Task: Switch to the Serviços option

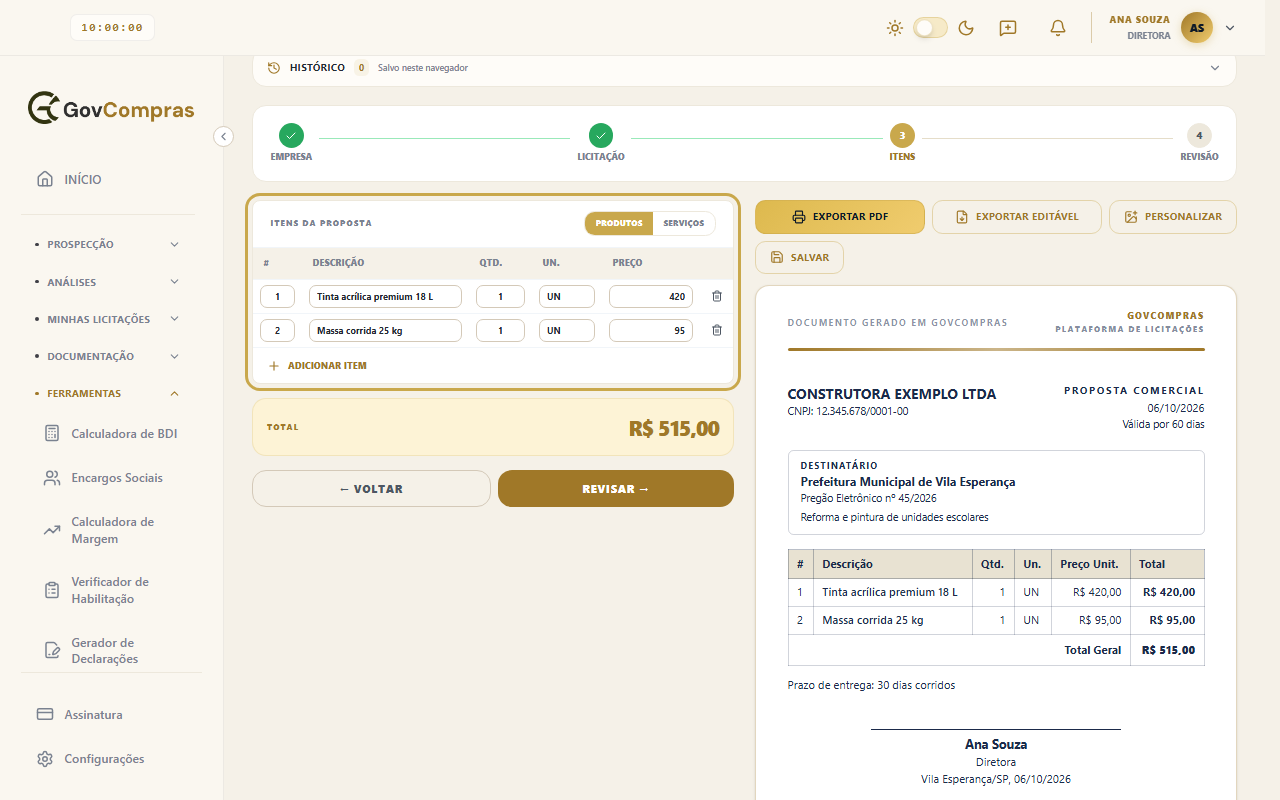Action: 684,223
